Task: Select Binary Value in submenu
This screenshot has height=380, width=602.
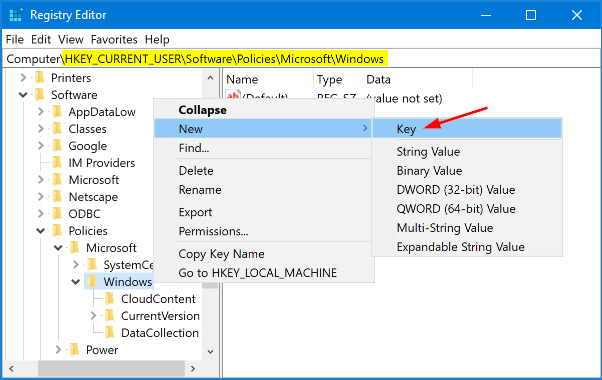Action: coord(467,170)
